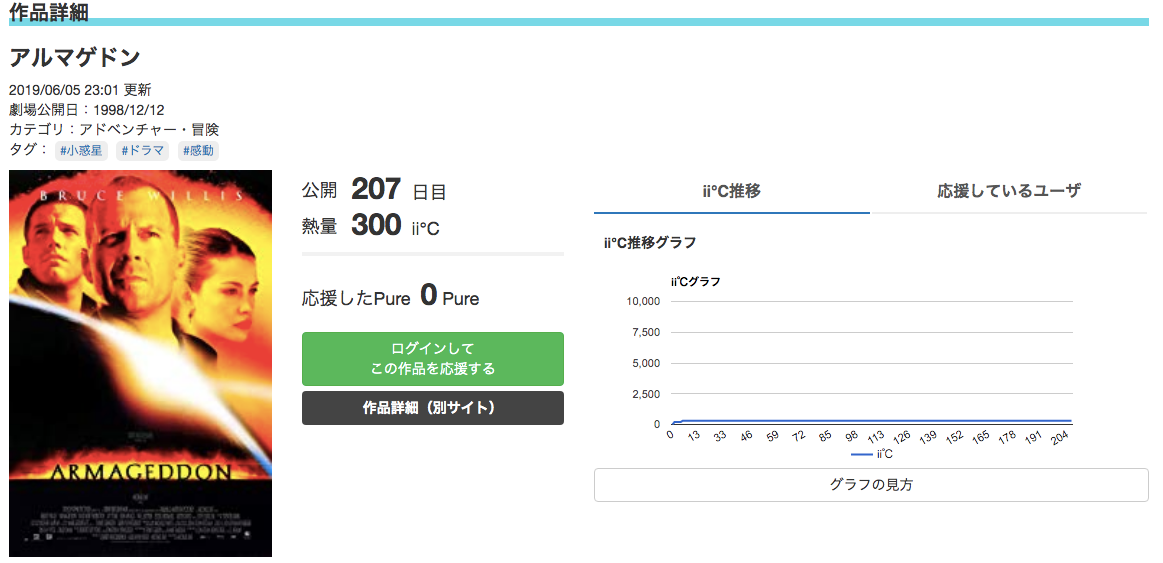Viewport: 1163px width, 563px height.
Task: Open the #感動 tag
Action: (198, 151)
